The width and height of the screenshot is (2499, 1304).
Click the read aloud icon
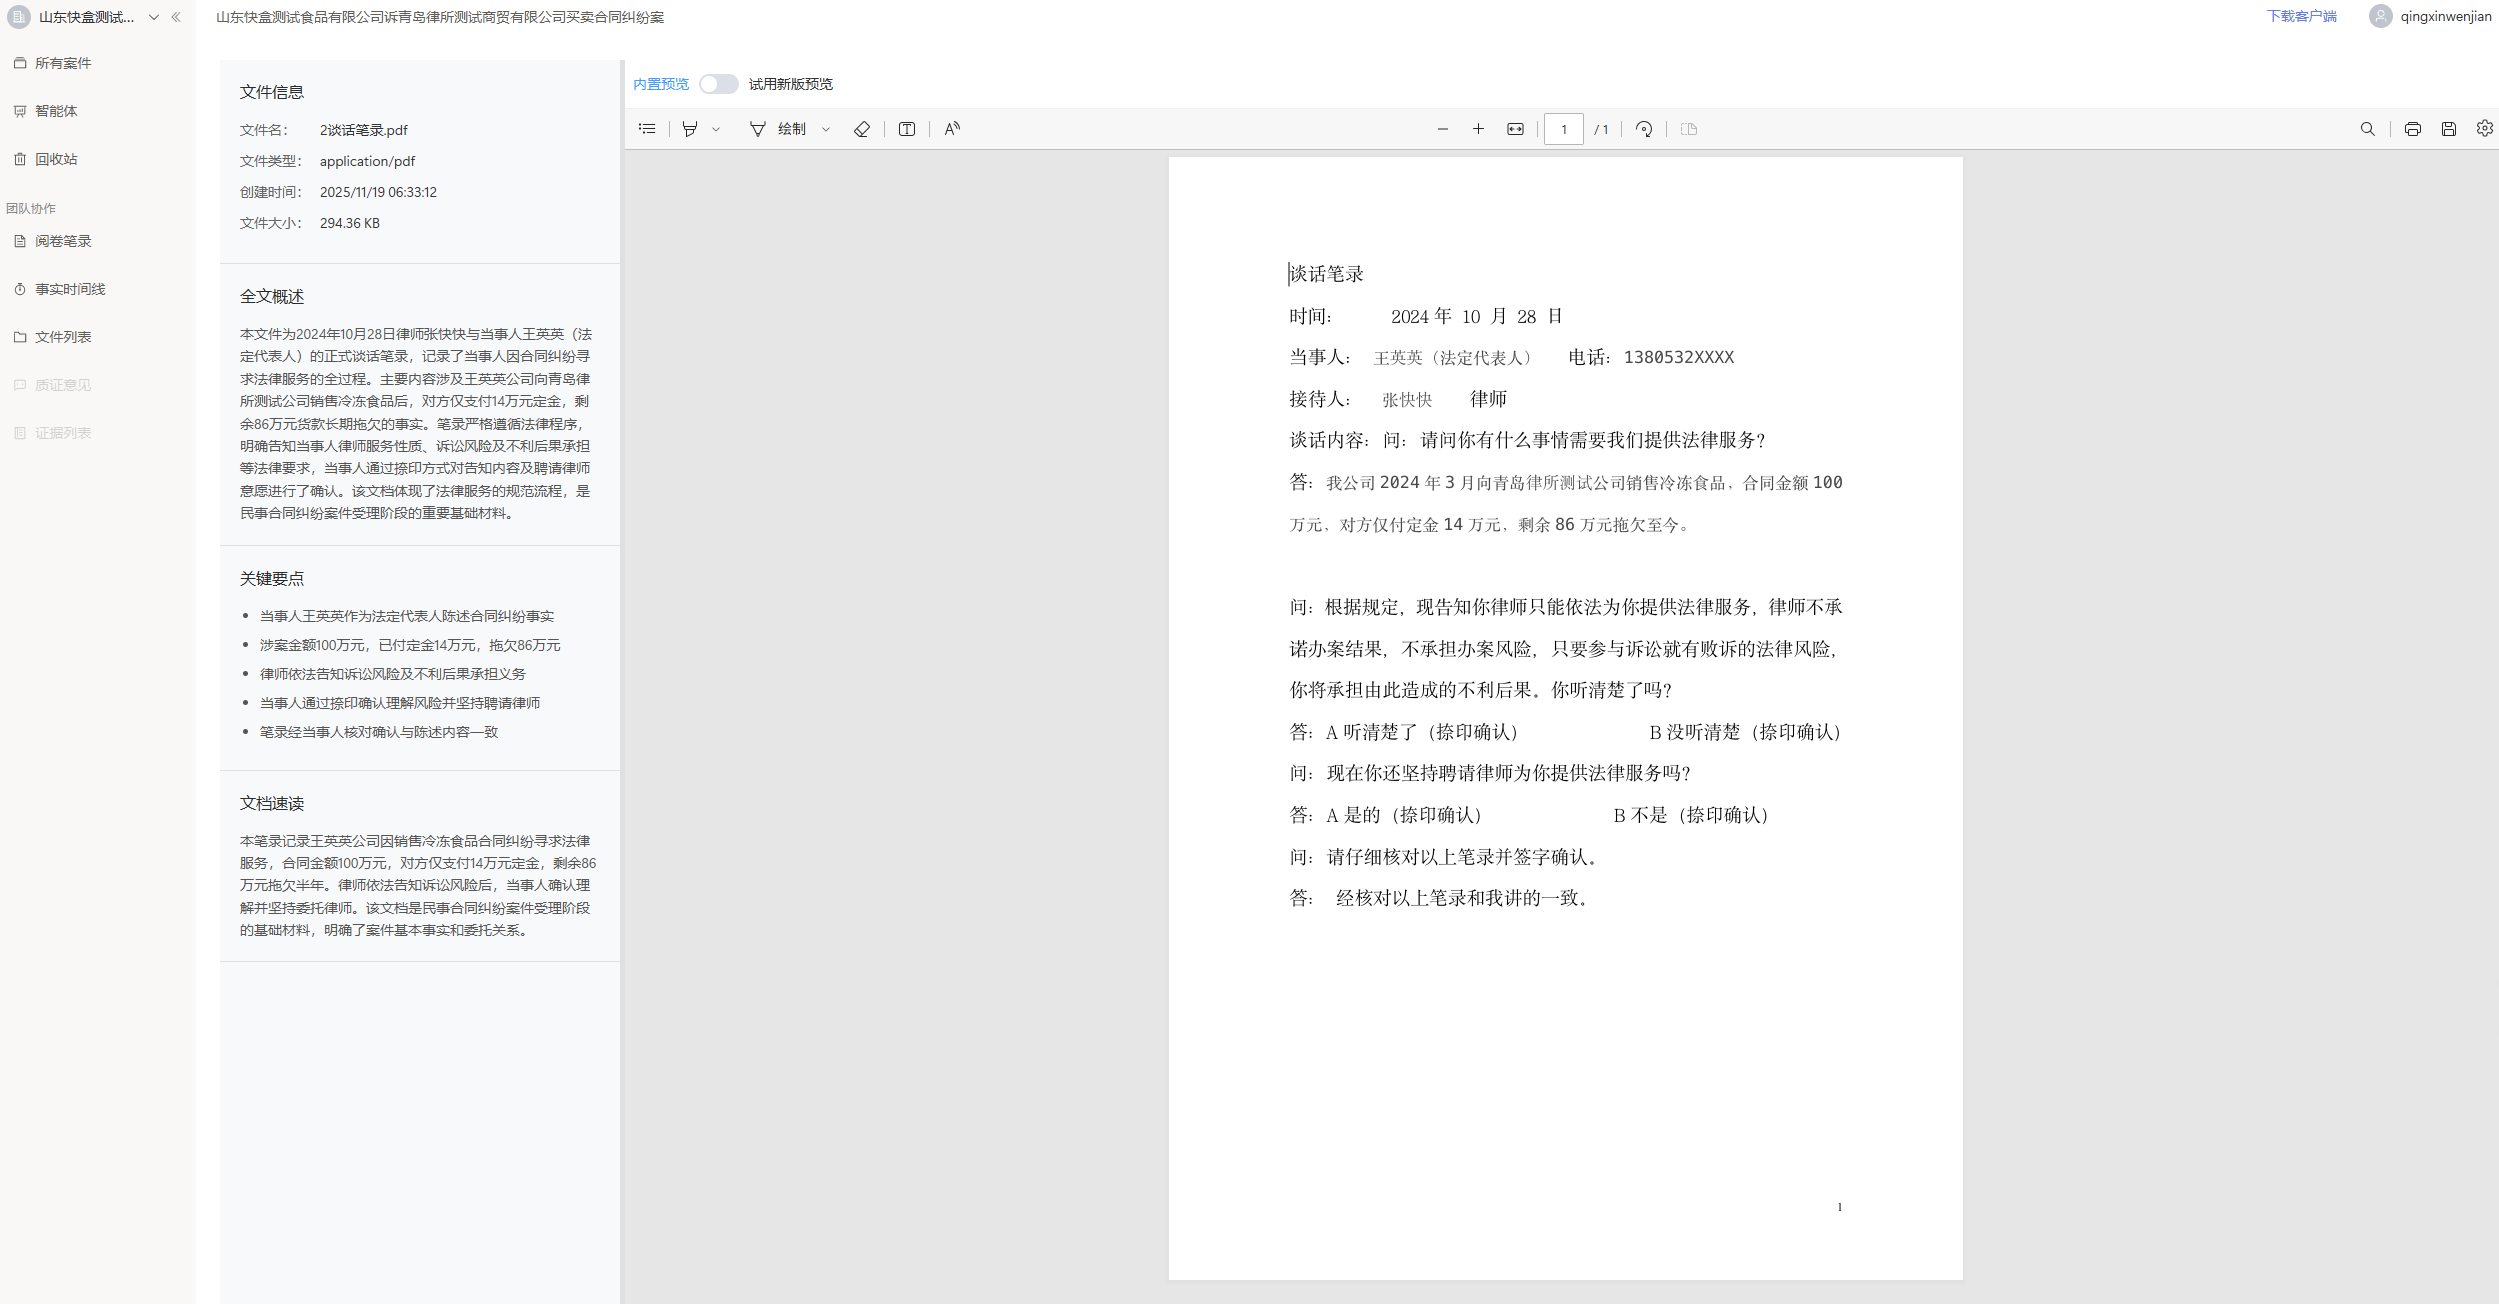pyautogui.click(x=952, y=129)
